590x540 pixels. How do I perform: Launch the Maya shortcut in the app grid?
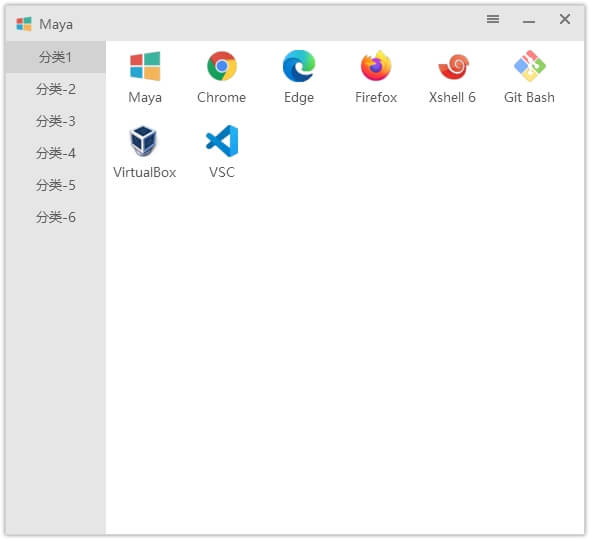[x=145, y=77]
